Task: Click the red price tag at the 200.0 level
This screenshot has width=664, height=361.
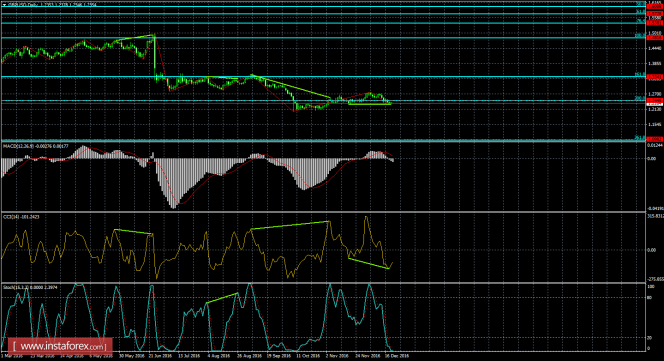Action: point(655,100)
